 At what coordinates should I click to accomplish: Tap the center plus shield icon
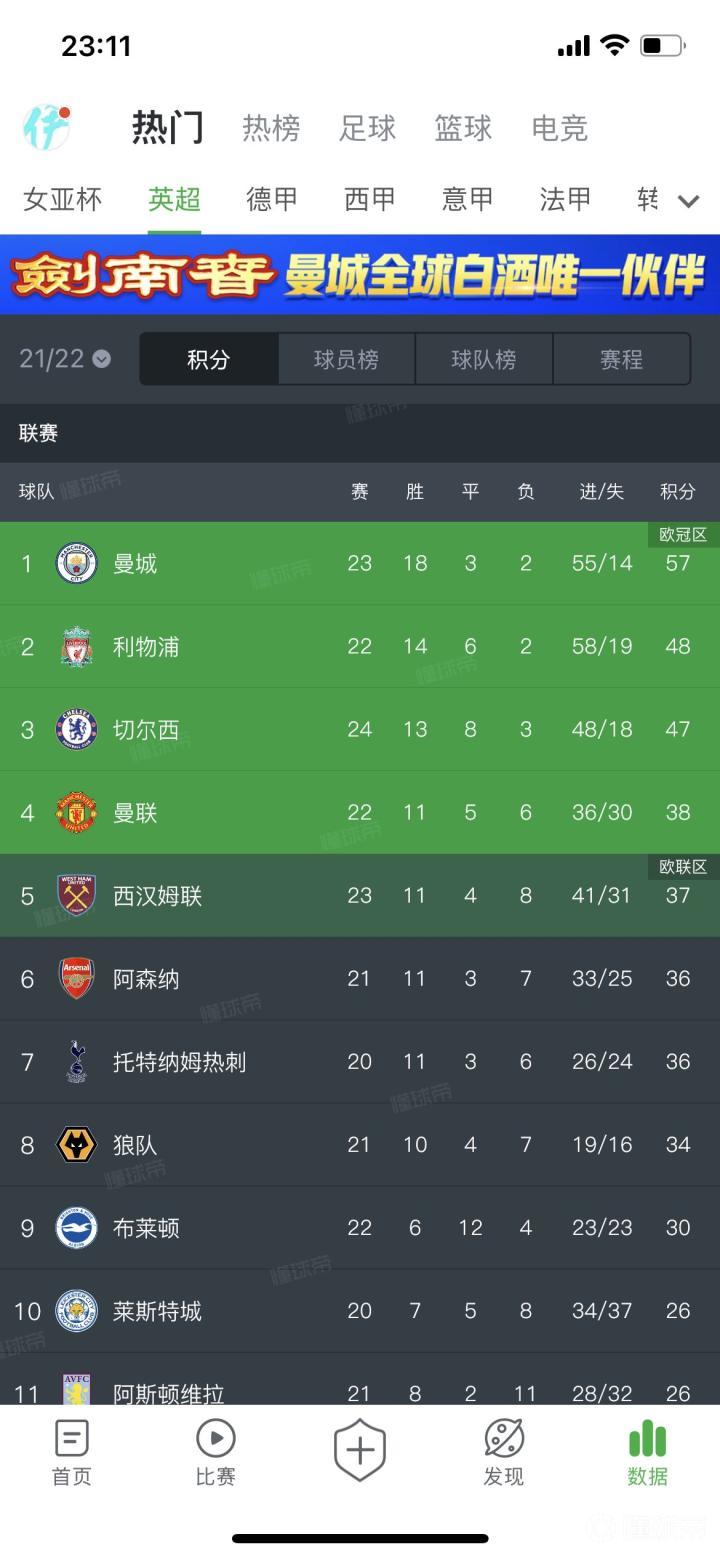[360, 1449]
